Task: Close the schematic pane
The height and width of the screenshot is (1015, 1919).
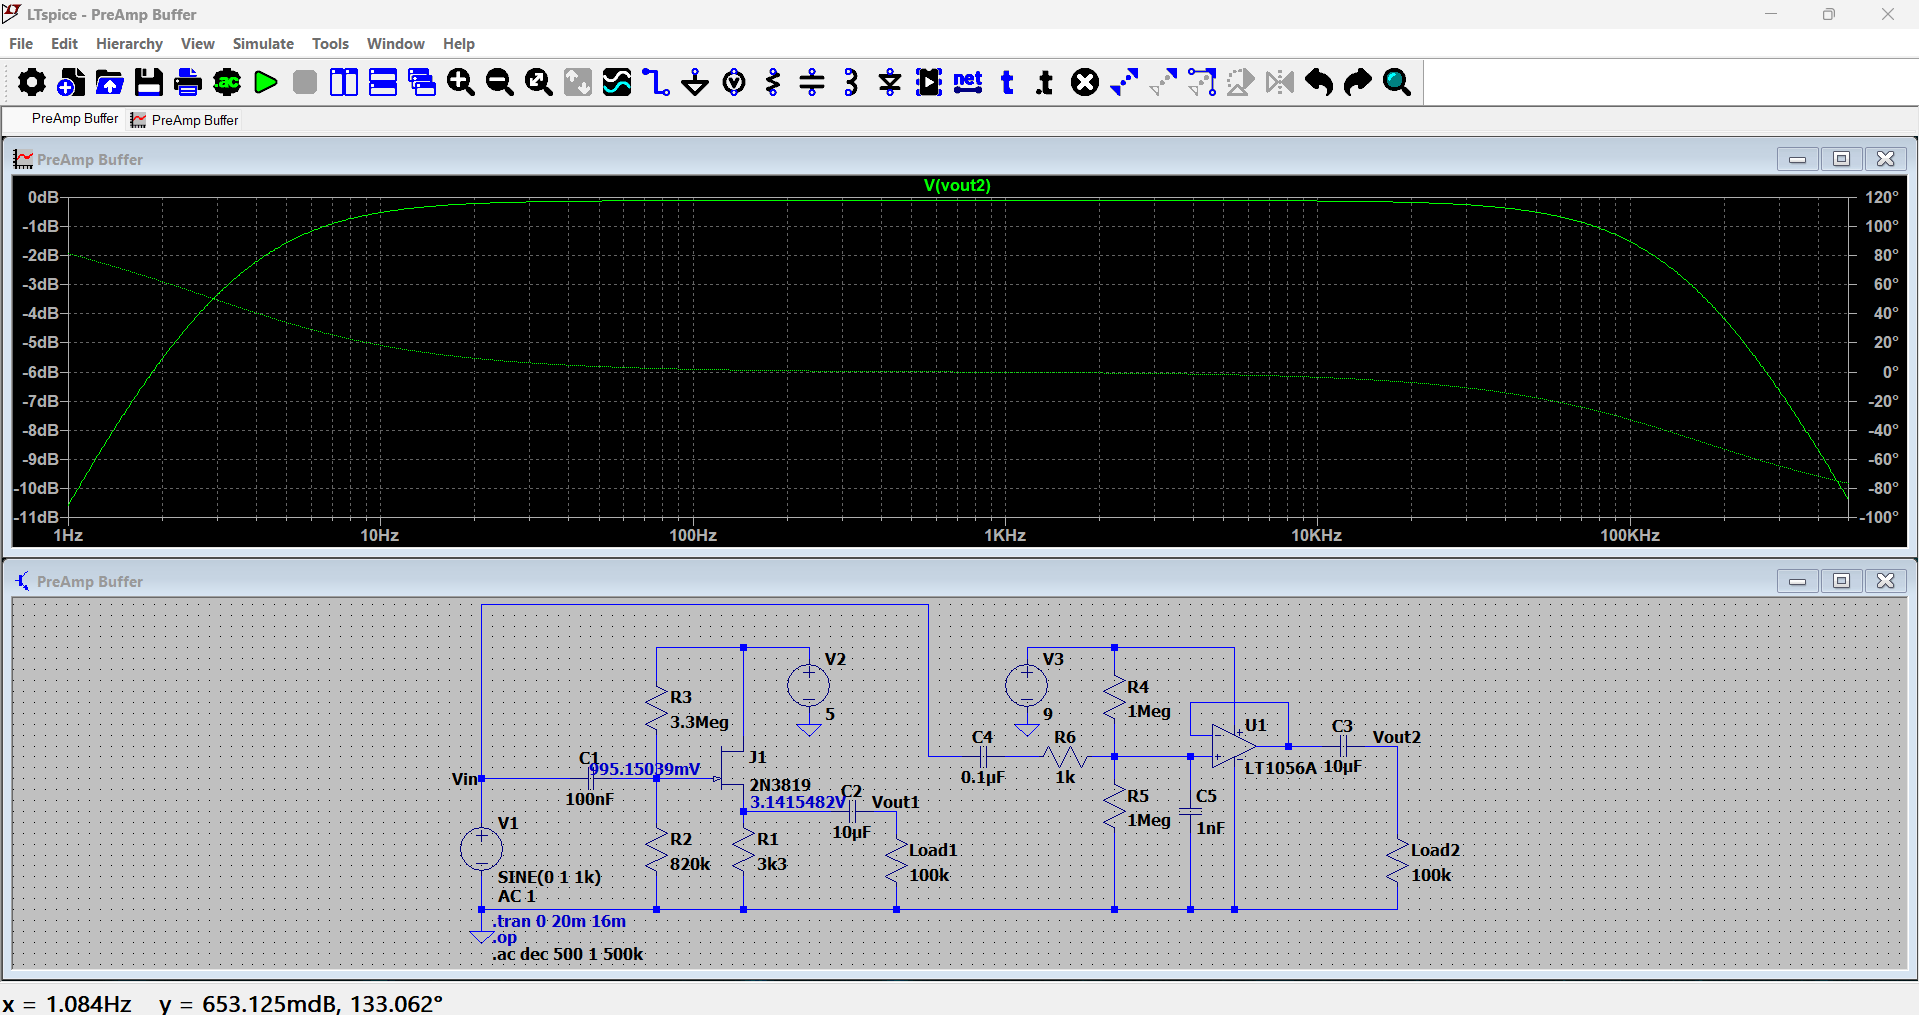Action: (1885, 581)
